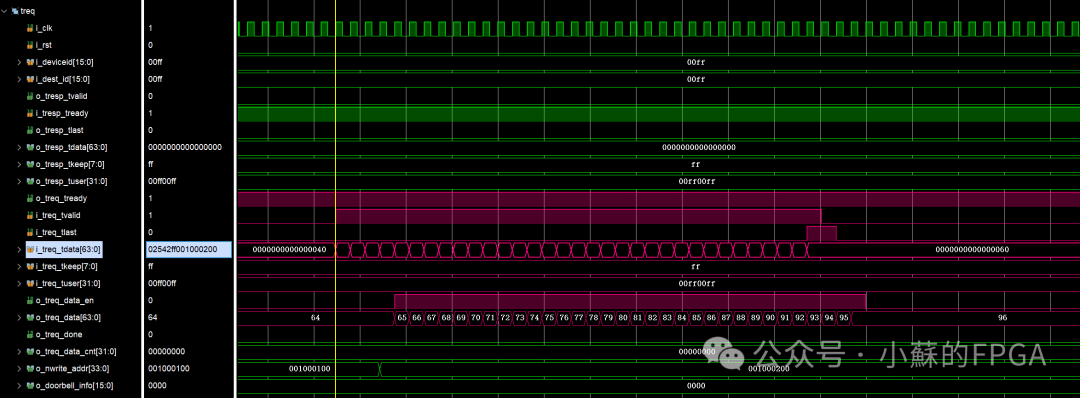Screen dimensions: 1080x398
Task: Expand the o_treq_data_cnt[31:0] bus
Action: coord(19,351)
